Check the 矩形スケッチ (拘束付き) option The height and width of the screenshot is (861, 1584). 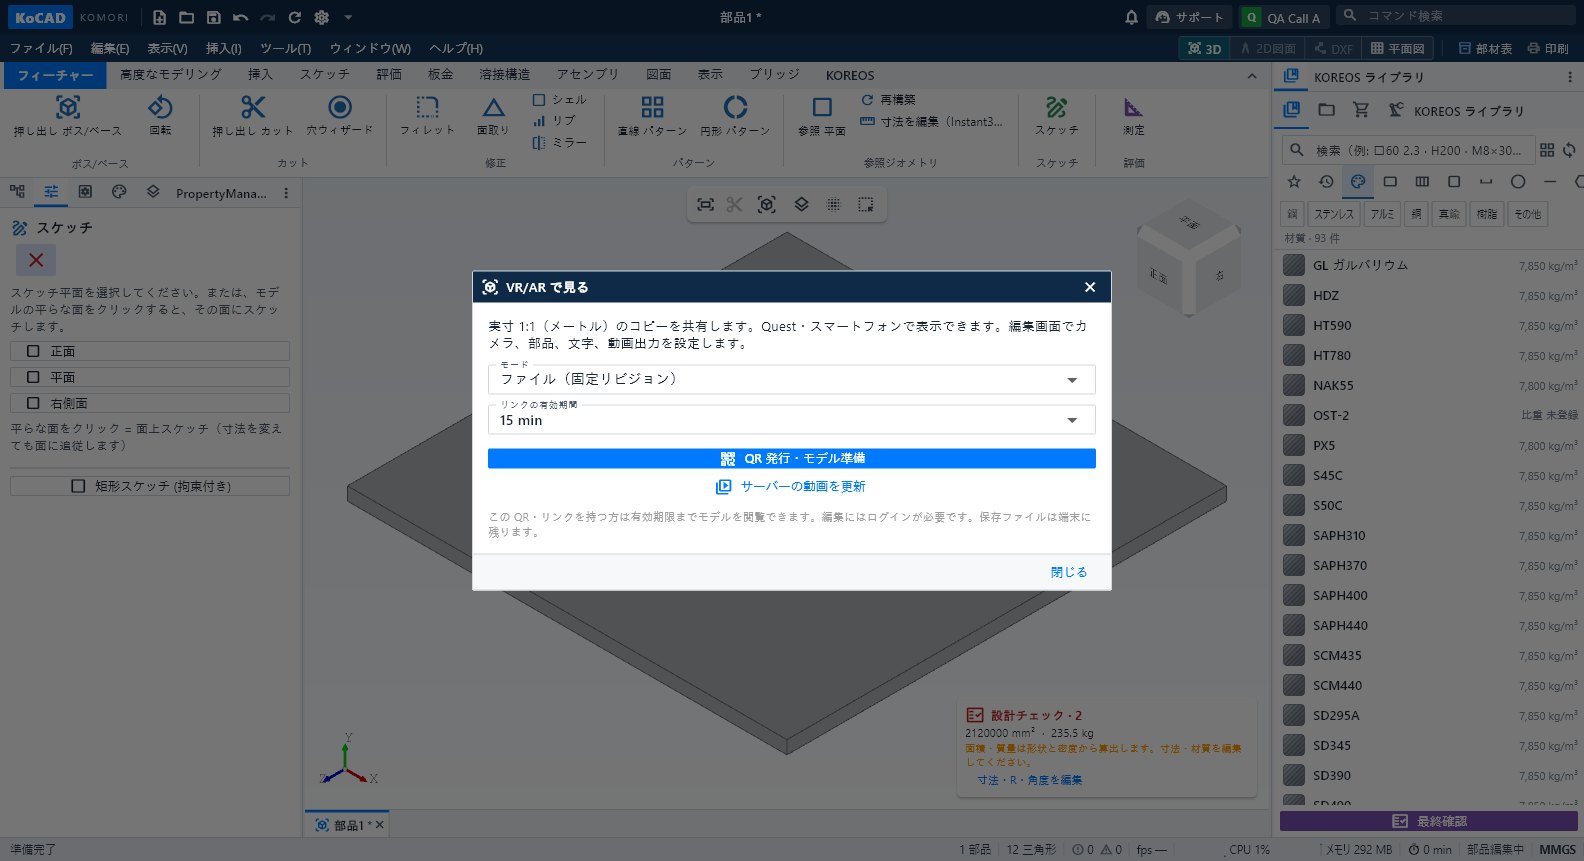78,486
